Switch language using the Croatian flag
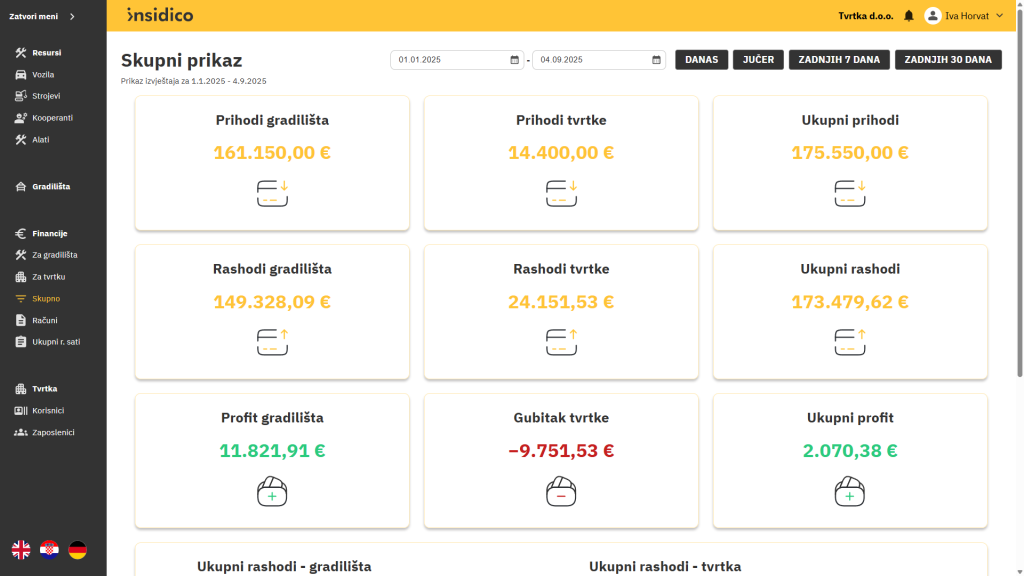Viewport: 1024px width, 576px height. coord(48,548)
